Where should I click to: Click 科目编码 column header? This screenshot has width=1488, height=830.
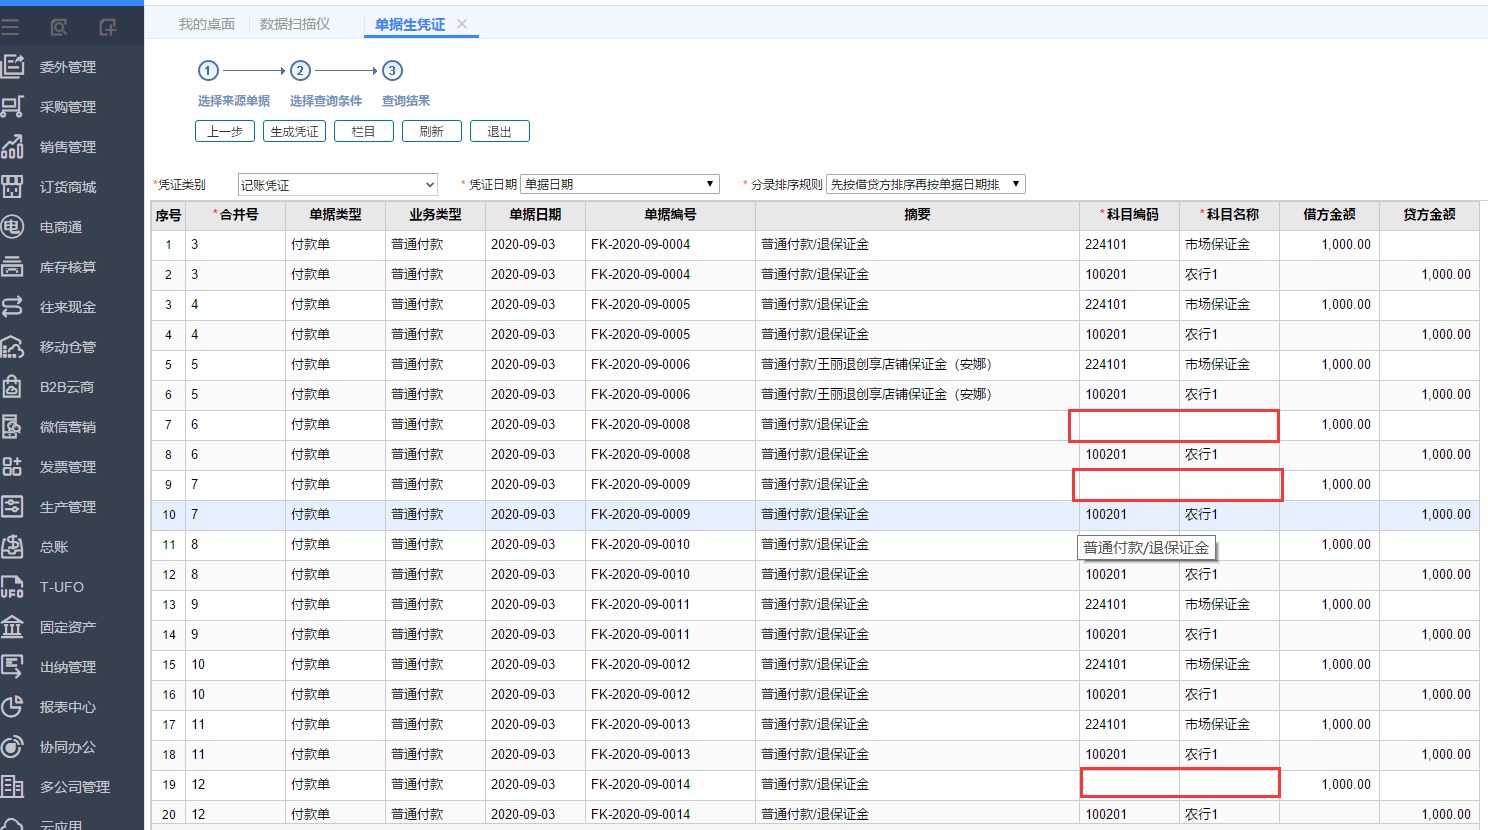click(x=1129, y=215)
